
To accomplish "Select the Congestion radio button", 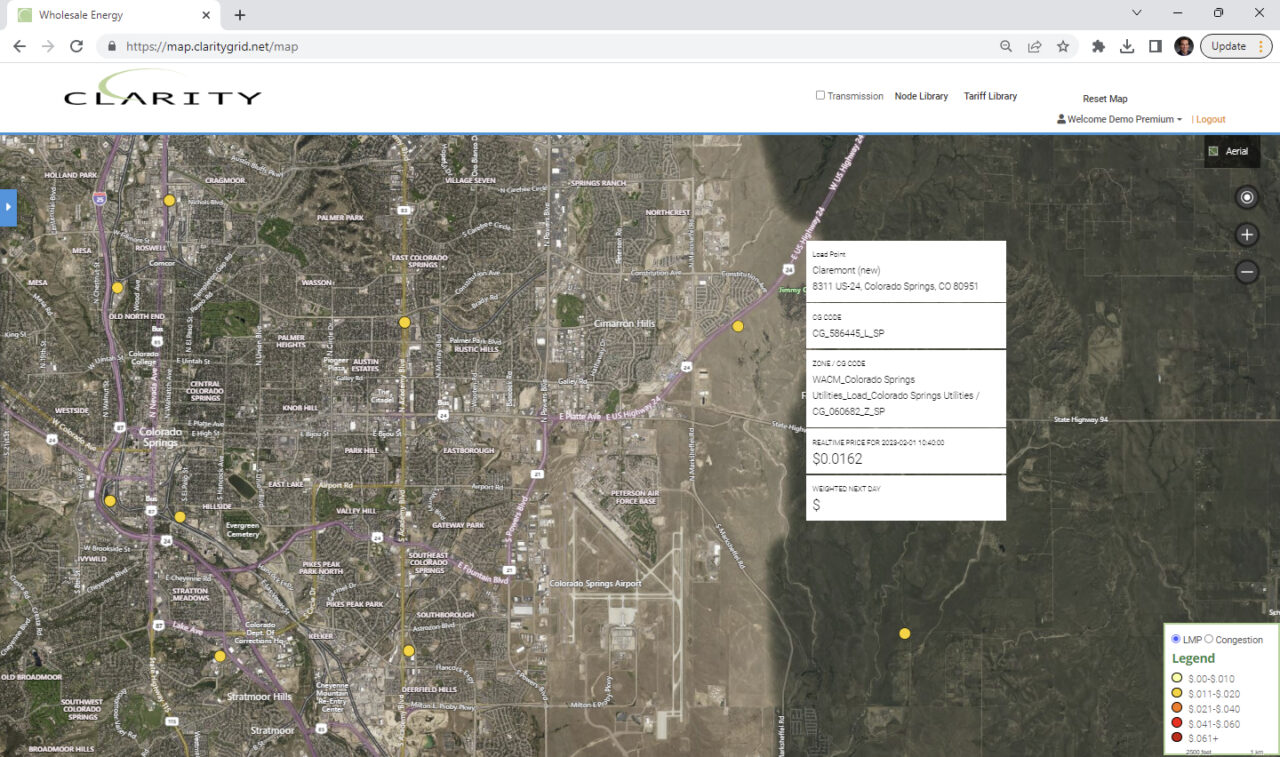I will [1209, 639].
